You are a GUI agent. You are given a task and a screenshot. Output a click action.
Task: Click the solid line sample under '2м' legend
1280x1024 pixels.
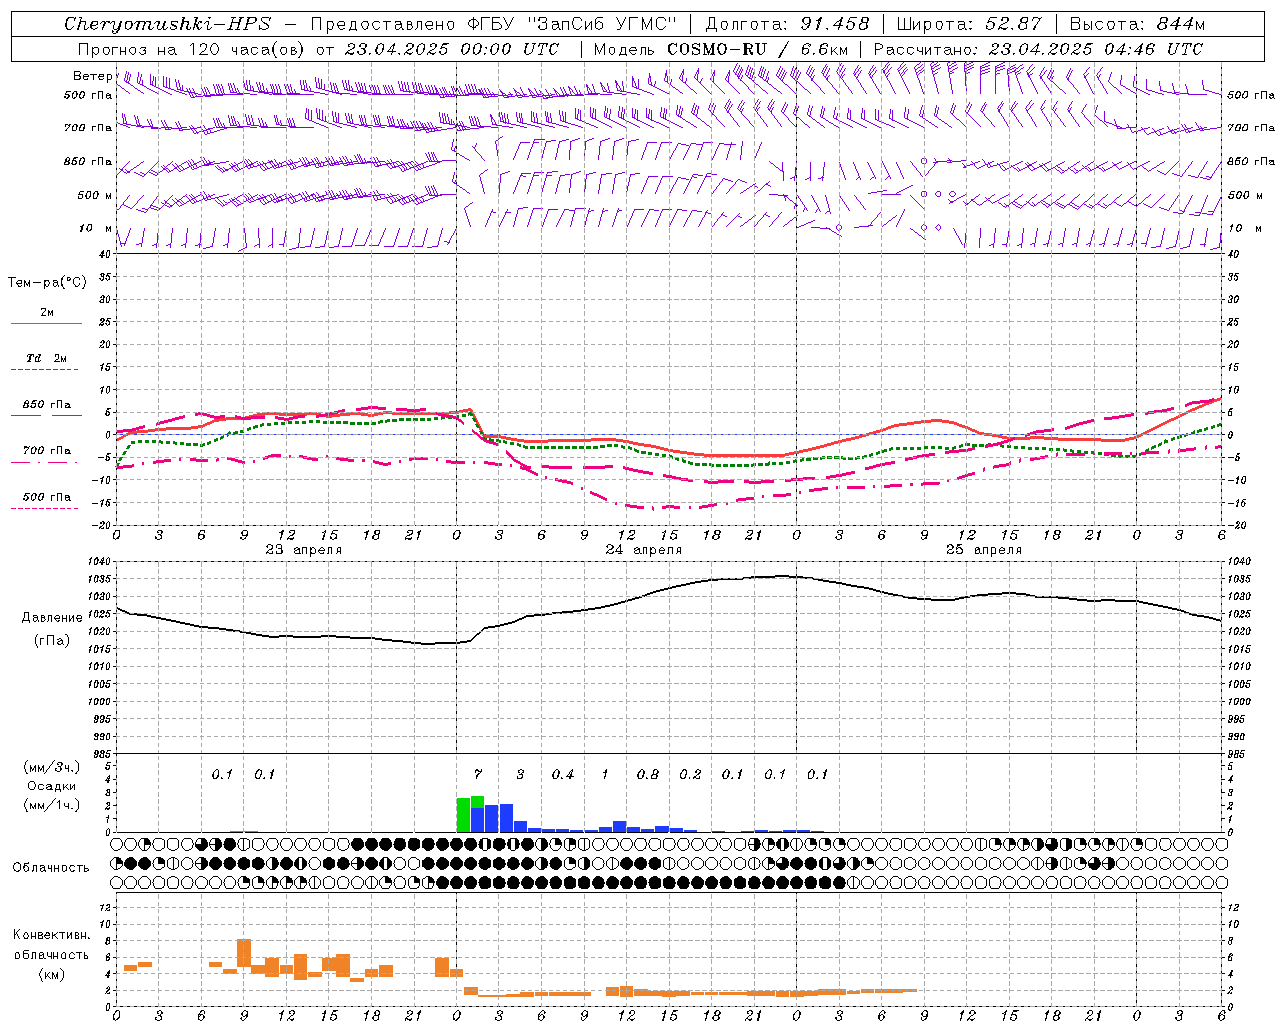pyautogui.click(x=46, y=323)
